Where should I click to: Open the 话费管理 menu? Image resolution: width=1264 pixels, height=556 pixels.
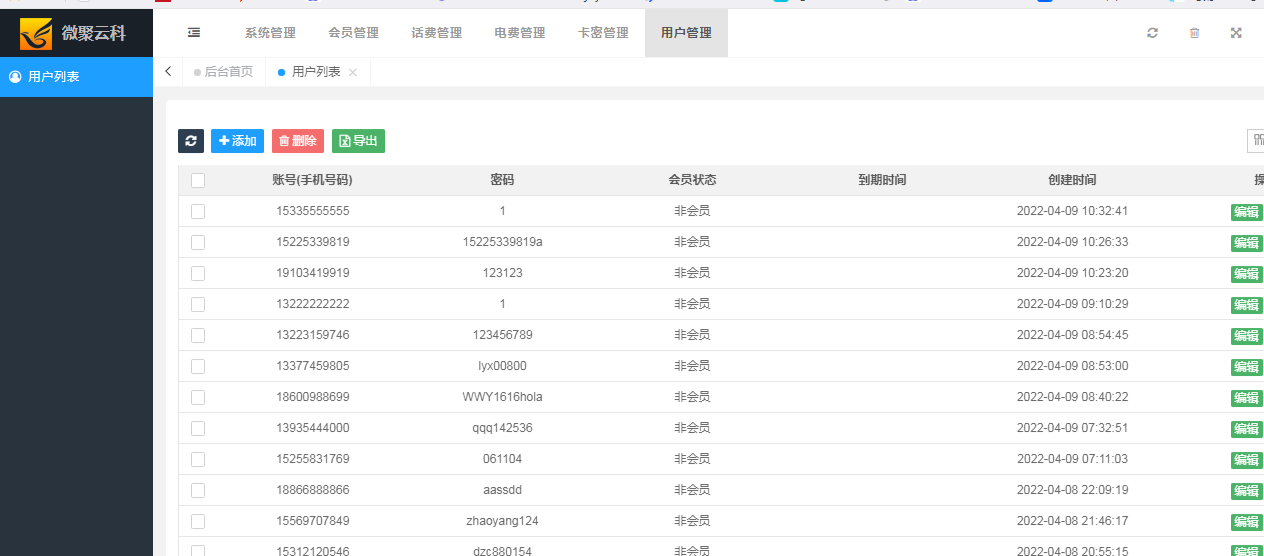coord(436,33)
